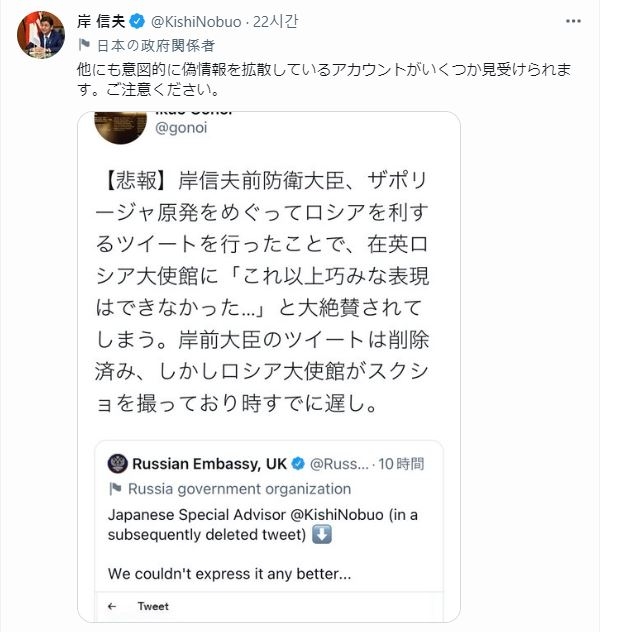629x632 pixels.
Task: Click the Russian Embassy UK crest avatar
Action: (118, 464)
